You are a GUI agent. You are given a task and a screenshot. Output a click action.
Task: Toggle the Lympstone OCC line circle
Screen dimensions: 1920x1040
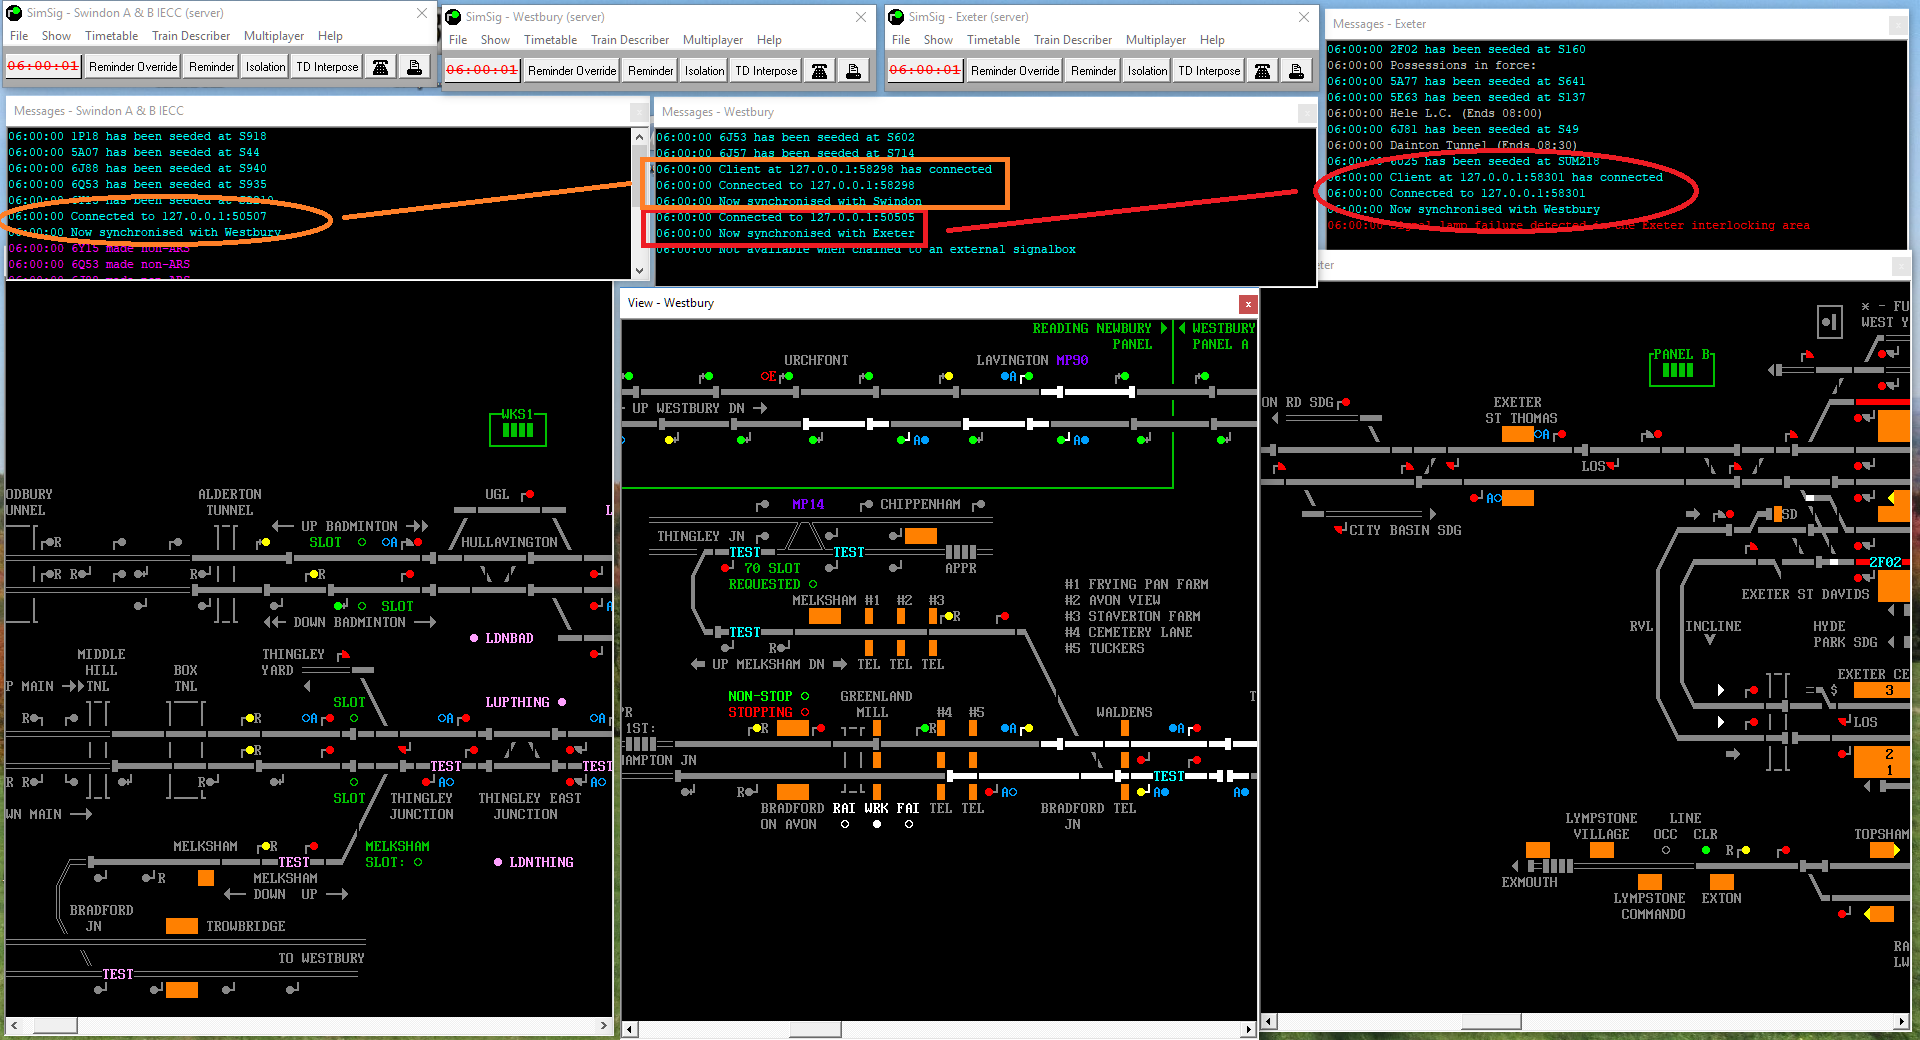pos(1666,850)
